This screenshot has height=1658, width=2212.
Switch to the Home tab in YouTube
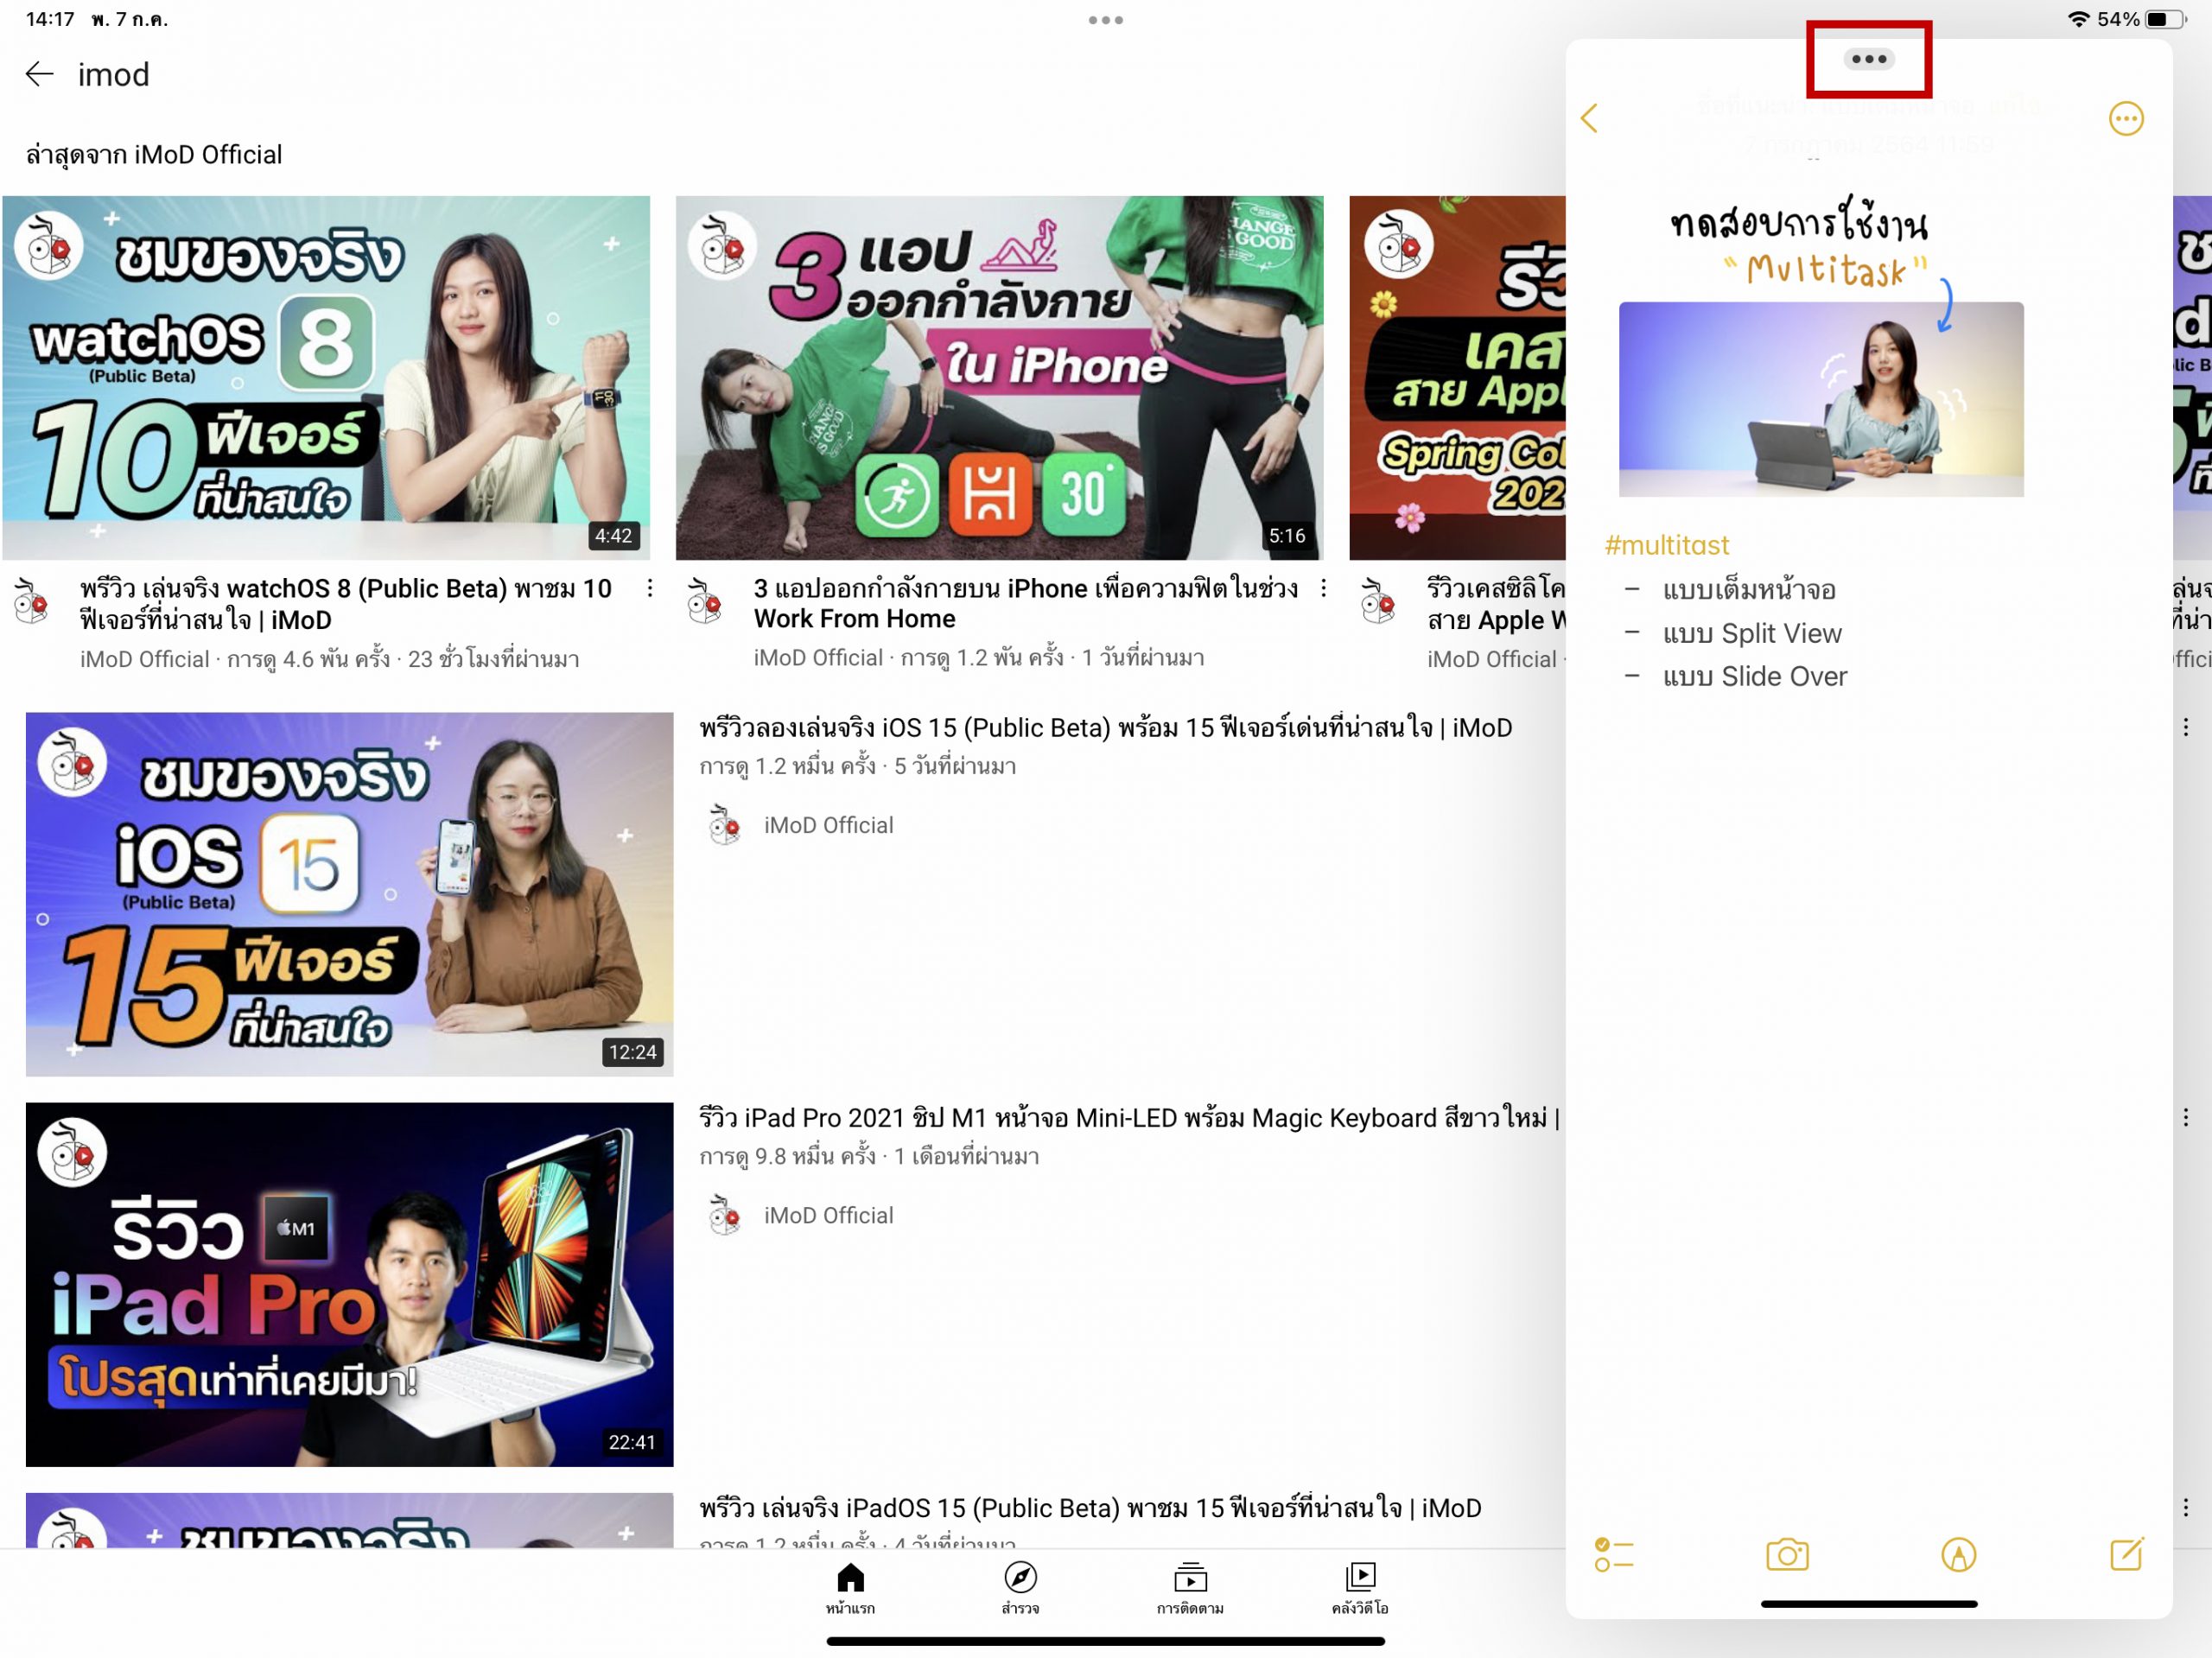point(850,1587)
